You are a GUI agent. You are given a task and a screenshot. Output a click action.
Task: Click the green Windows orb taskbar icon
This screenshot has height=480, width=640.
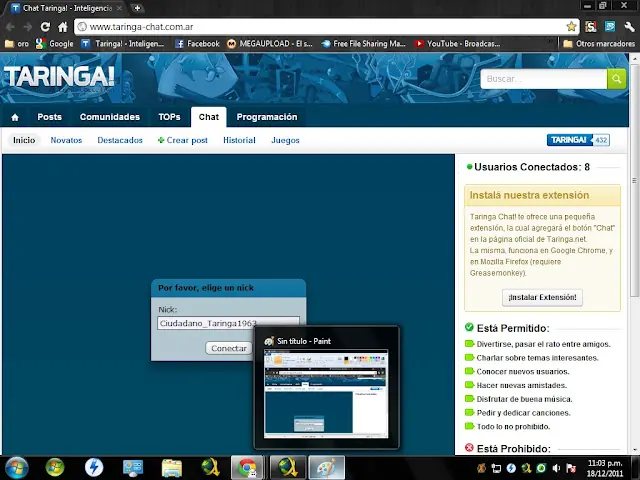(55, 468)
